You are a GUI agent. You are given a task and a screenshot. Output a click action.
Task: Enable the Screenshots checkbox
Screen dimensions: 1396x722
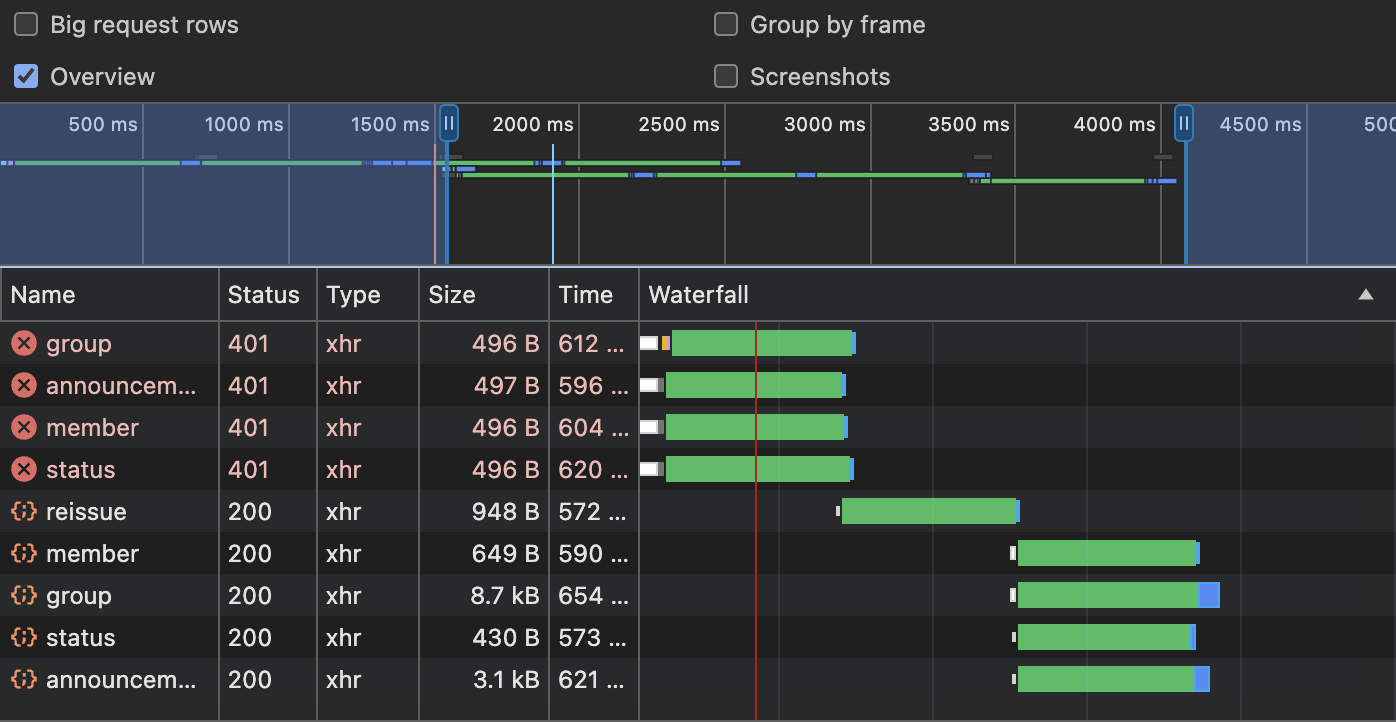726,77
